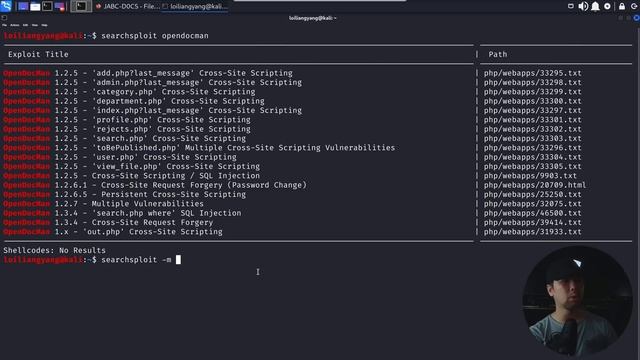Minimize the terminal window
This screenshot has width=640, height=360.
[x=621, y=18]
